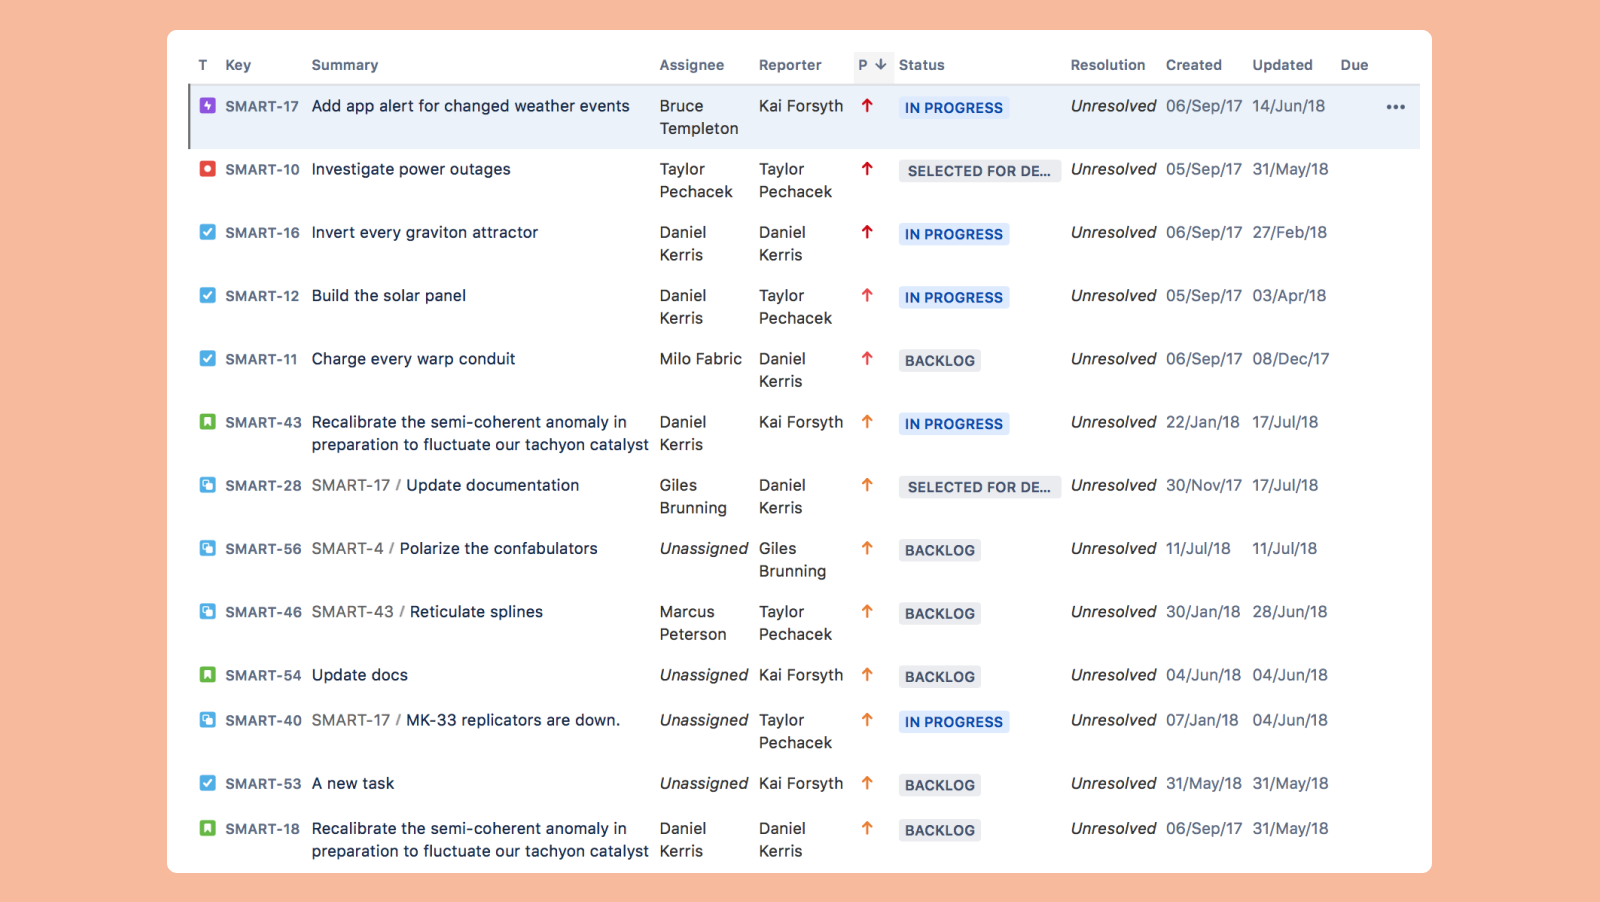Click the orange priority arrow on SMART-53
This screenshot has width=1600, height=902.
867,783
